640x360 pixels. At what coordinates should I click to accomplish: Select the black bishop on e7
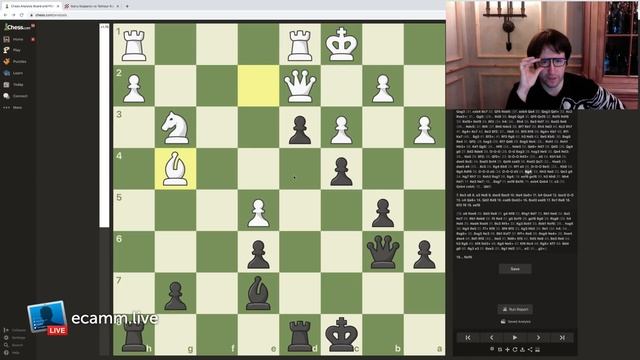[x=258, y=293]
